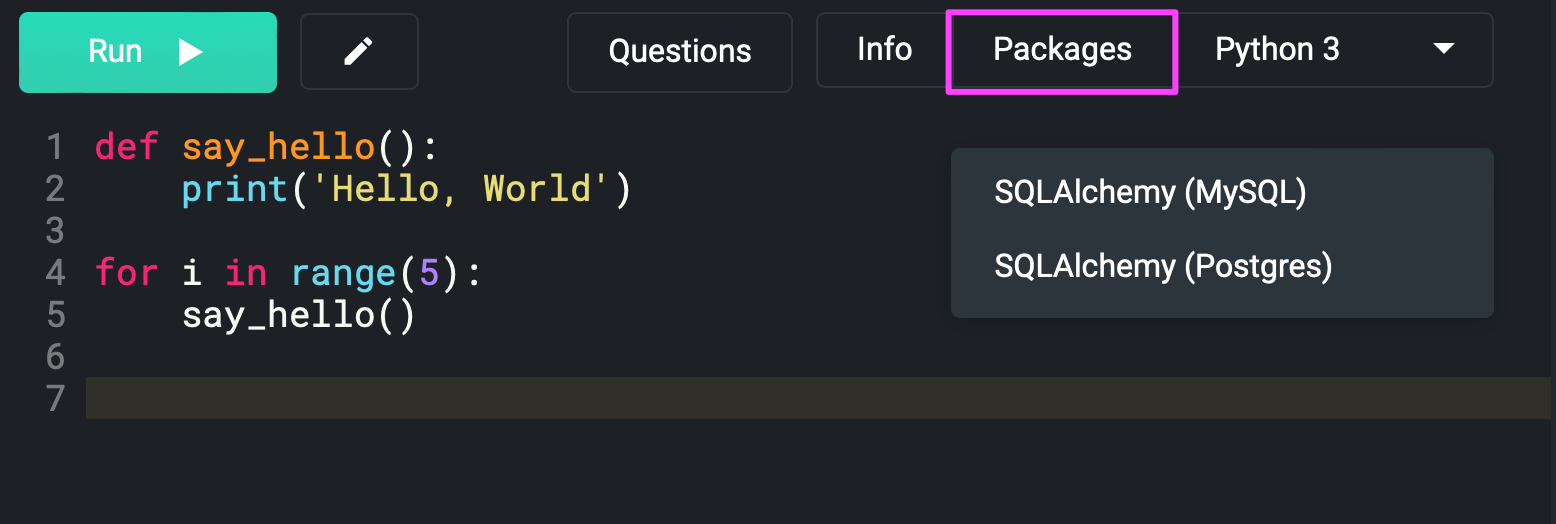
Task: Click line number 7 in the gutter
Action: point(55,398)
